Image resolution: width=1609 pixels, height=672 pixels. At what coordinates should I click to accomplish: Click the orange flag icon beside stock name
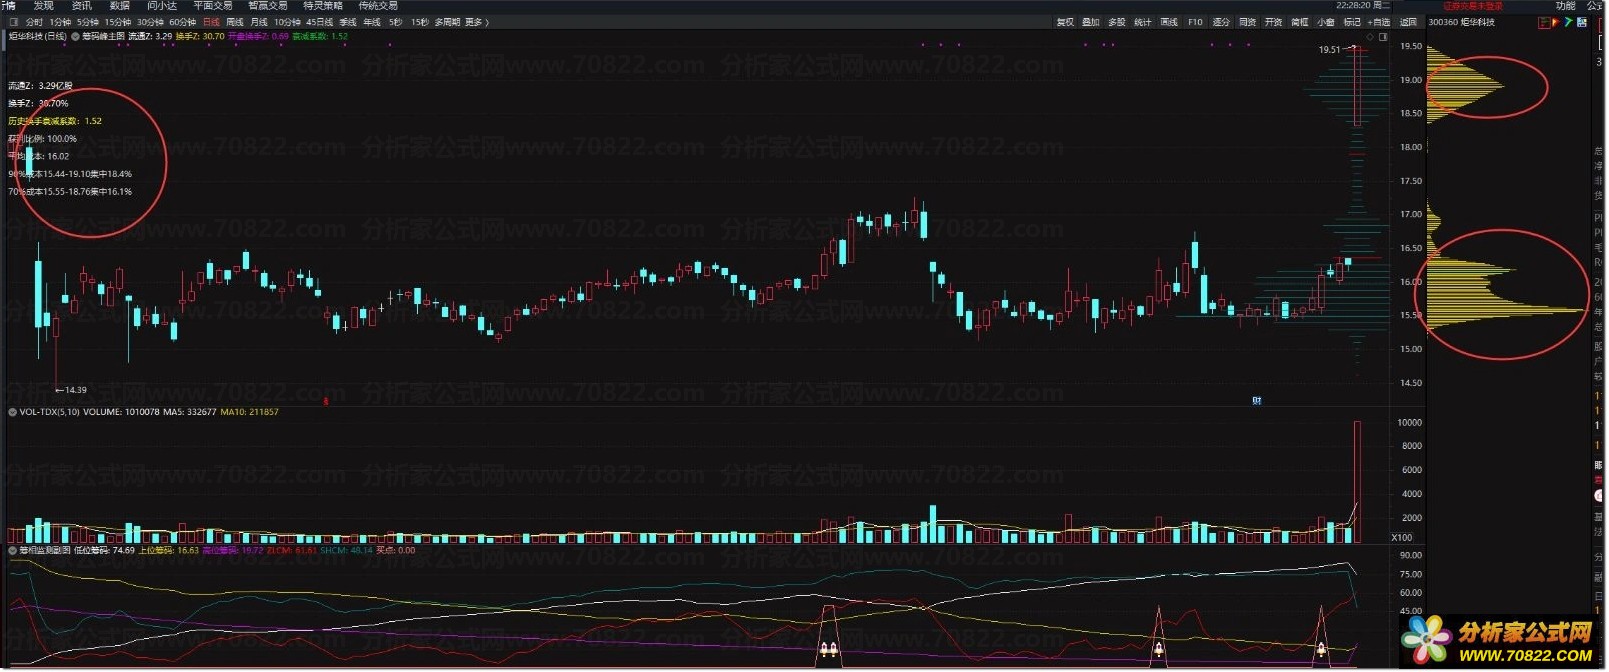[1555, 22]
